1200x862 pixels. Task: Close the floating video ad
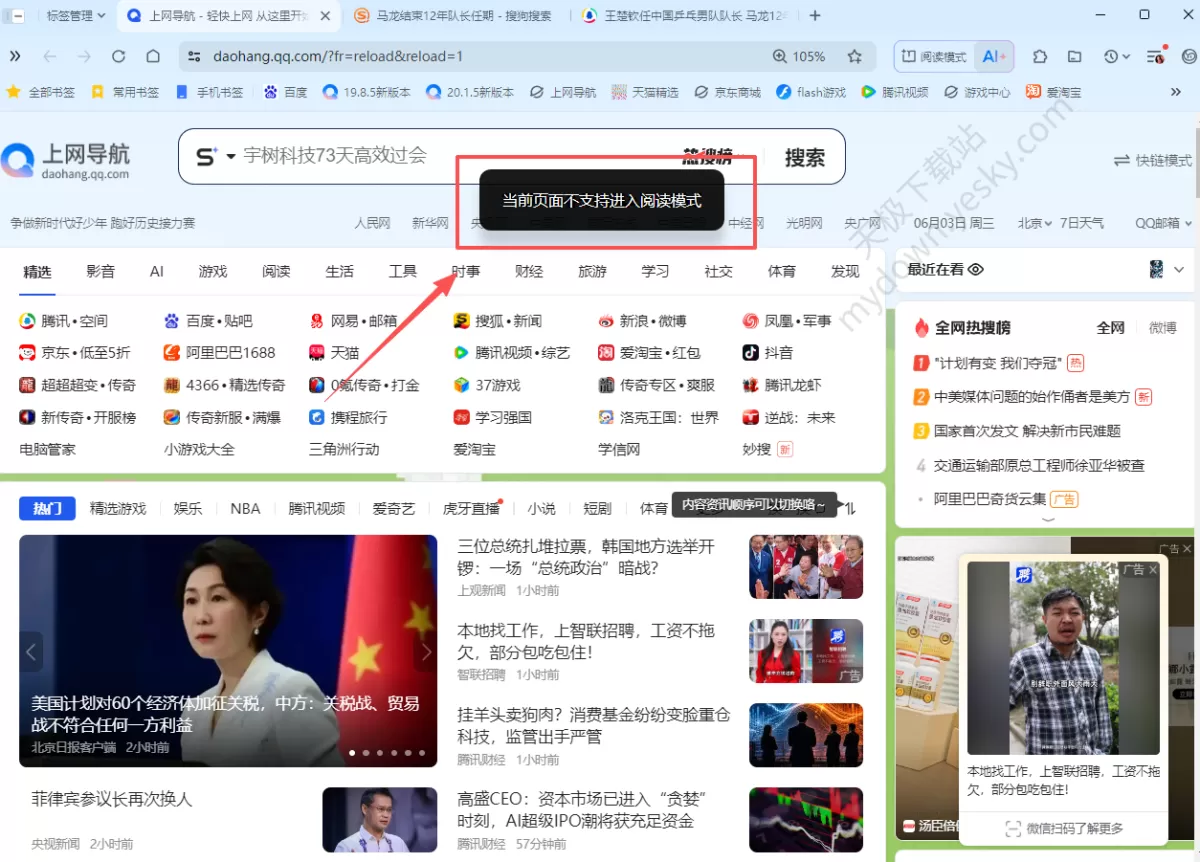[1153, 569]
